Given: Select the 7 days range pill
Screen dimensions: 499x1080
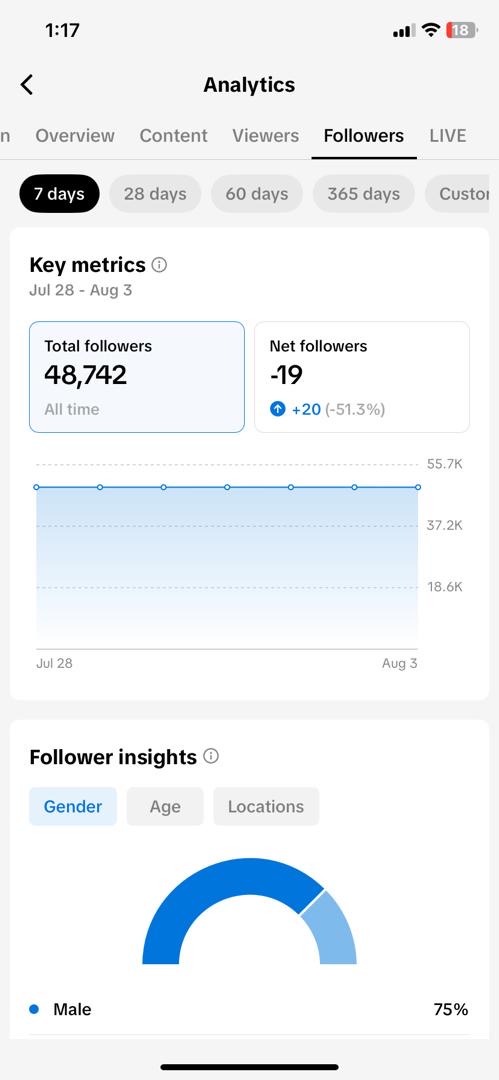Looking at the screenshot, I should [59, 194].
